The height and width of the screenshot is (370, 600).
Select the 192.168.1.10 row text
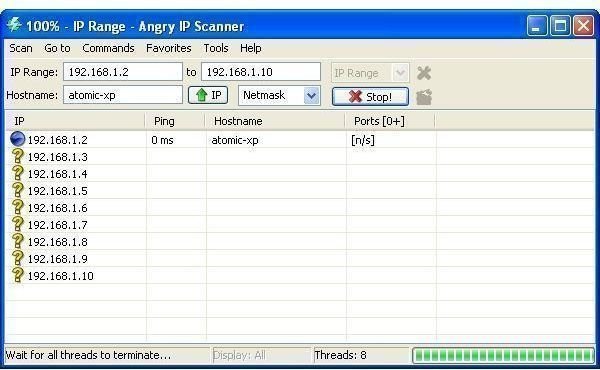[x=60, y=276]
